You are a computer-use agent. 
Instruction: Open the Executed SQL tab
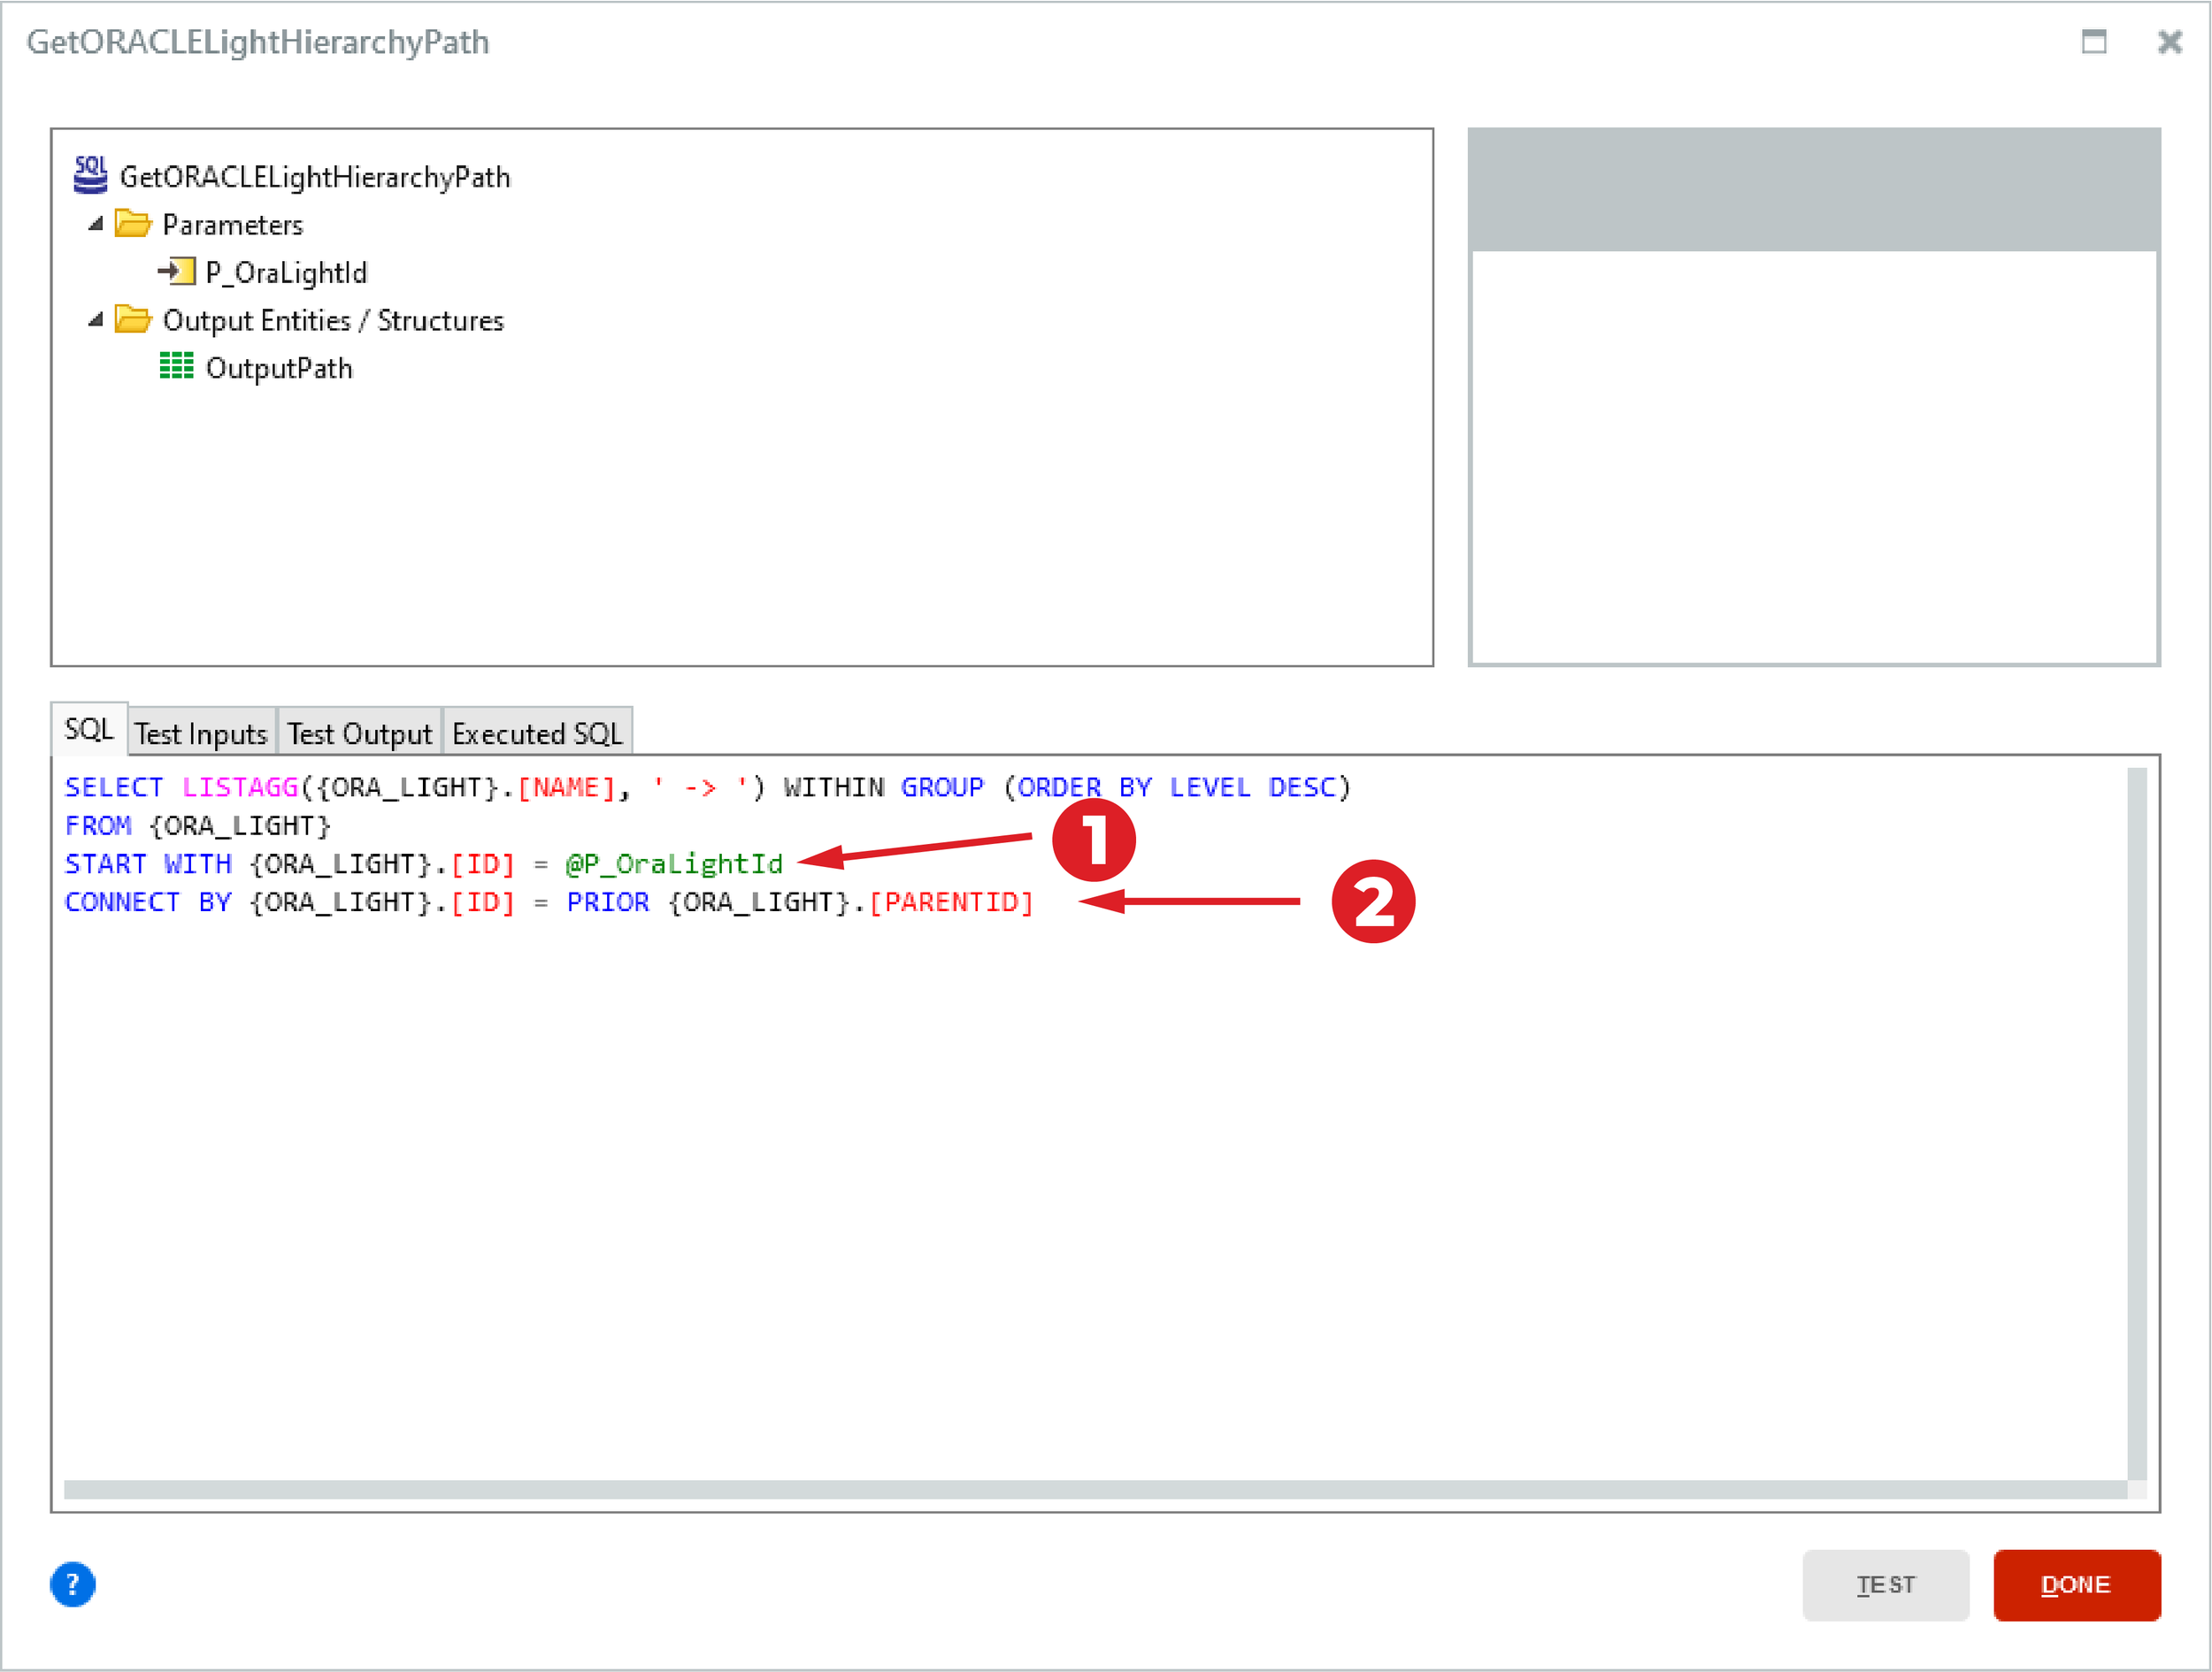(537, 732)
